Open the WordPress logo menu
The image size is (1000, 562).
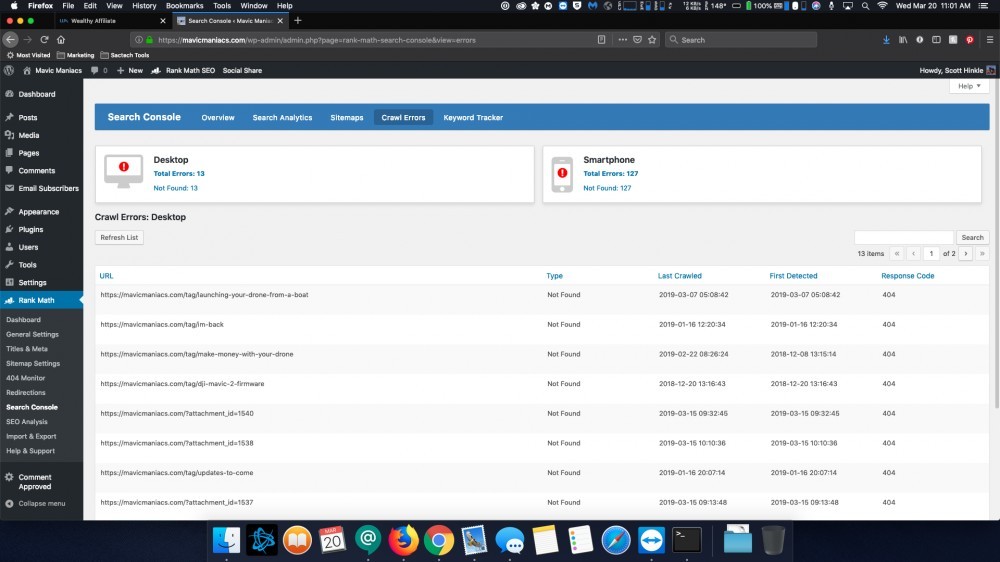(x=9, y=70)
